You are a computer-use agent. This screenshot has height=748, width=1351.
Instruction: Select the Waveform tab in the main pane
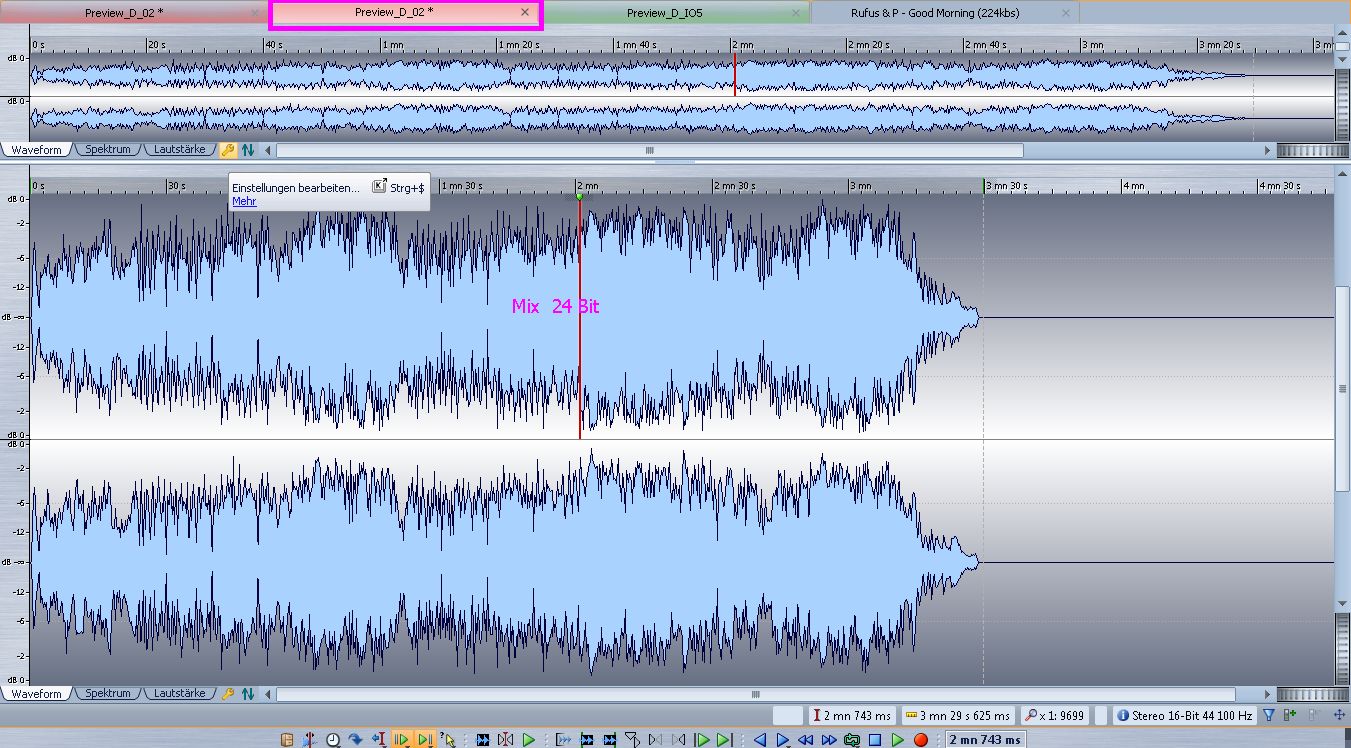coord(36,693)
